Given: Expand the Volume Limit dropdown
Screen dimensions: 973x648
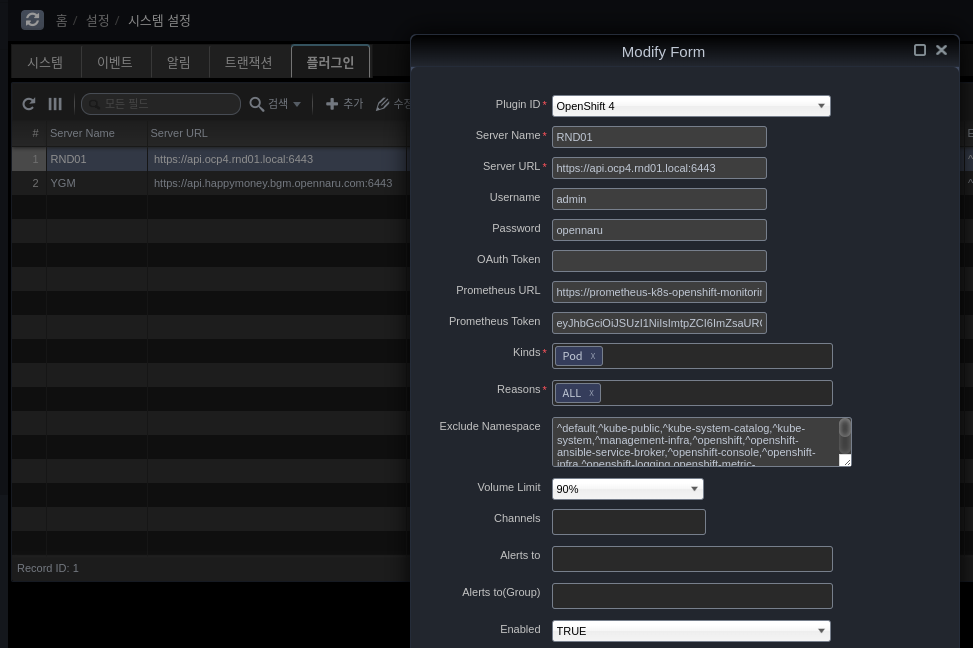Looking at the screenshot, I should point(694,489).
